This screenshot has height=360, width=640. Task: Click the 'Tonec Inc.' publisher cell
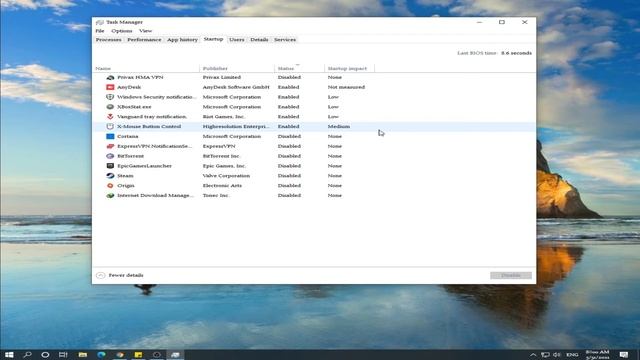click(x=216, y=195)
